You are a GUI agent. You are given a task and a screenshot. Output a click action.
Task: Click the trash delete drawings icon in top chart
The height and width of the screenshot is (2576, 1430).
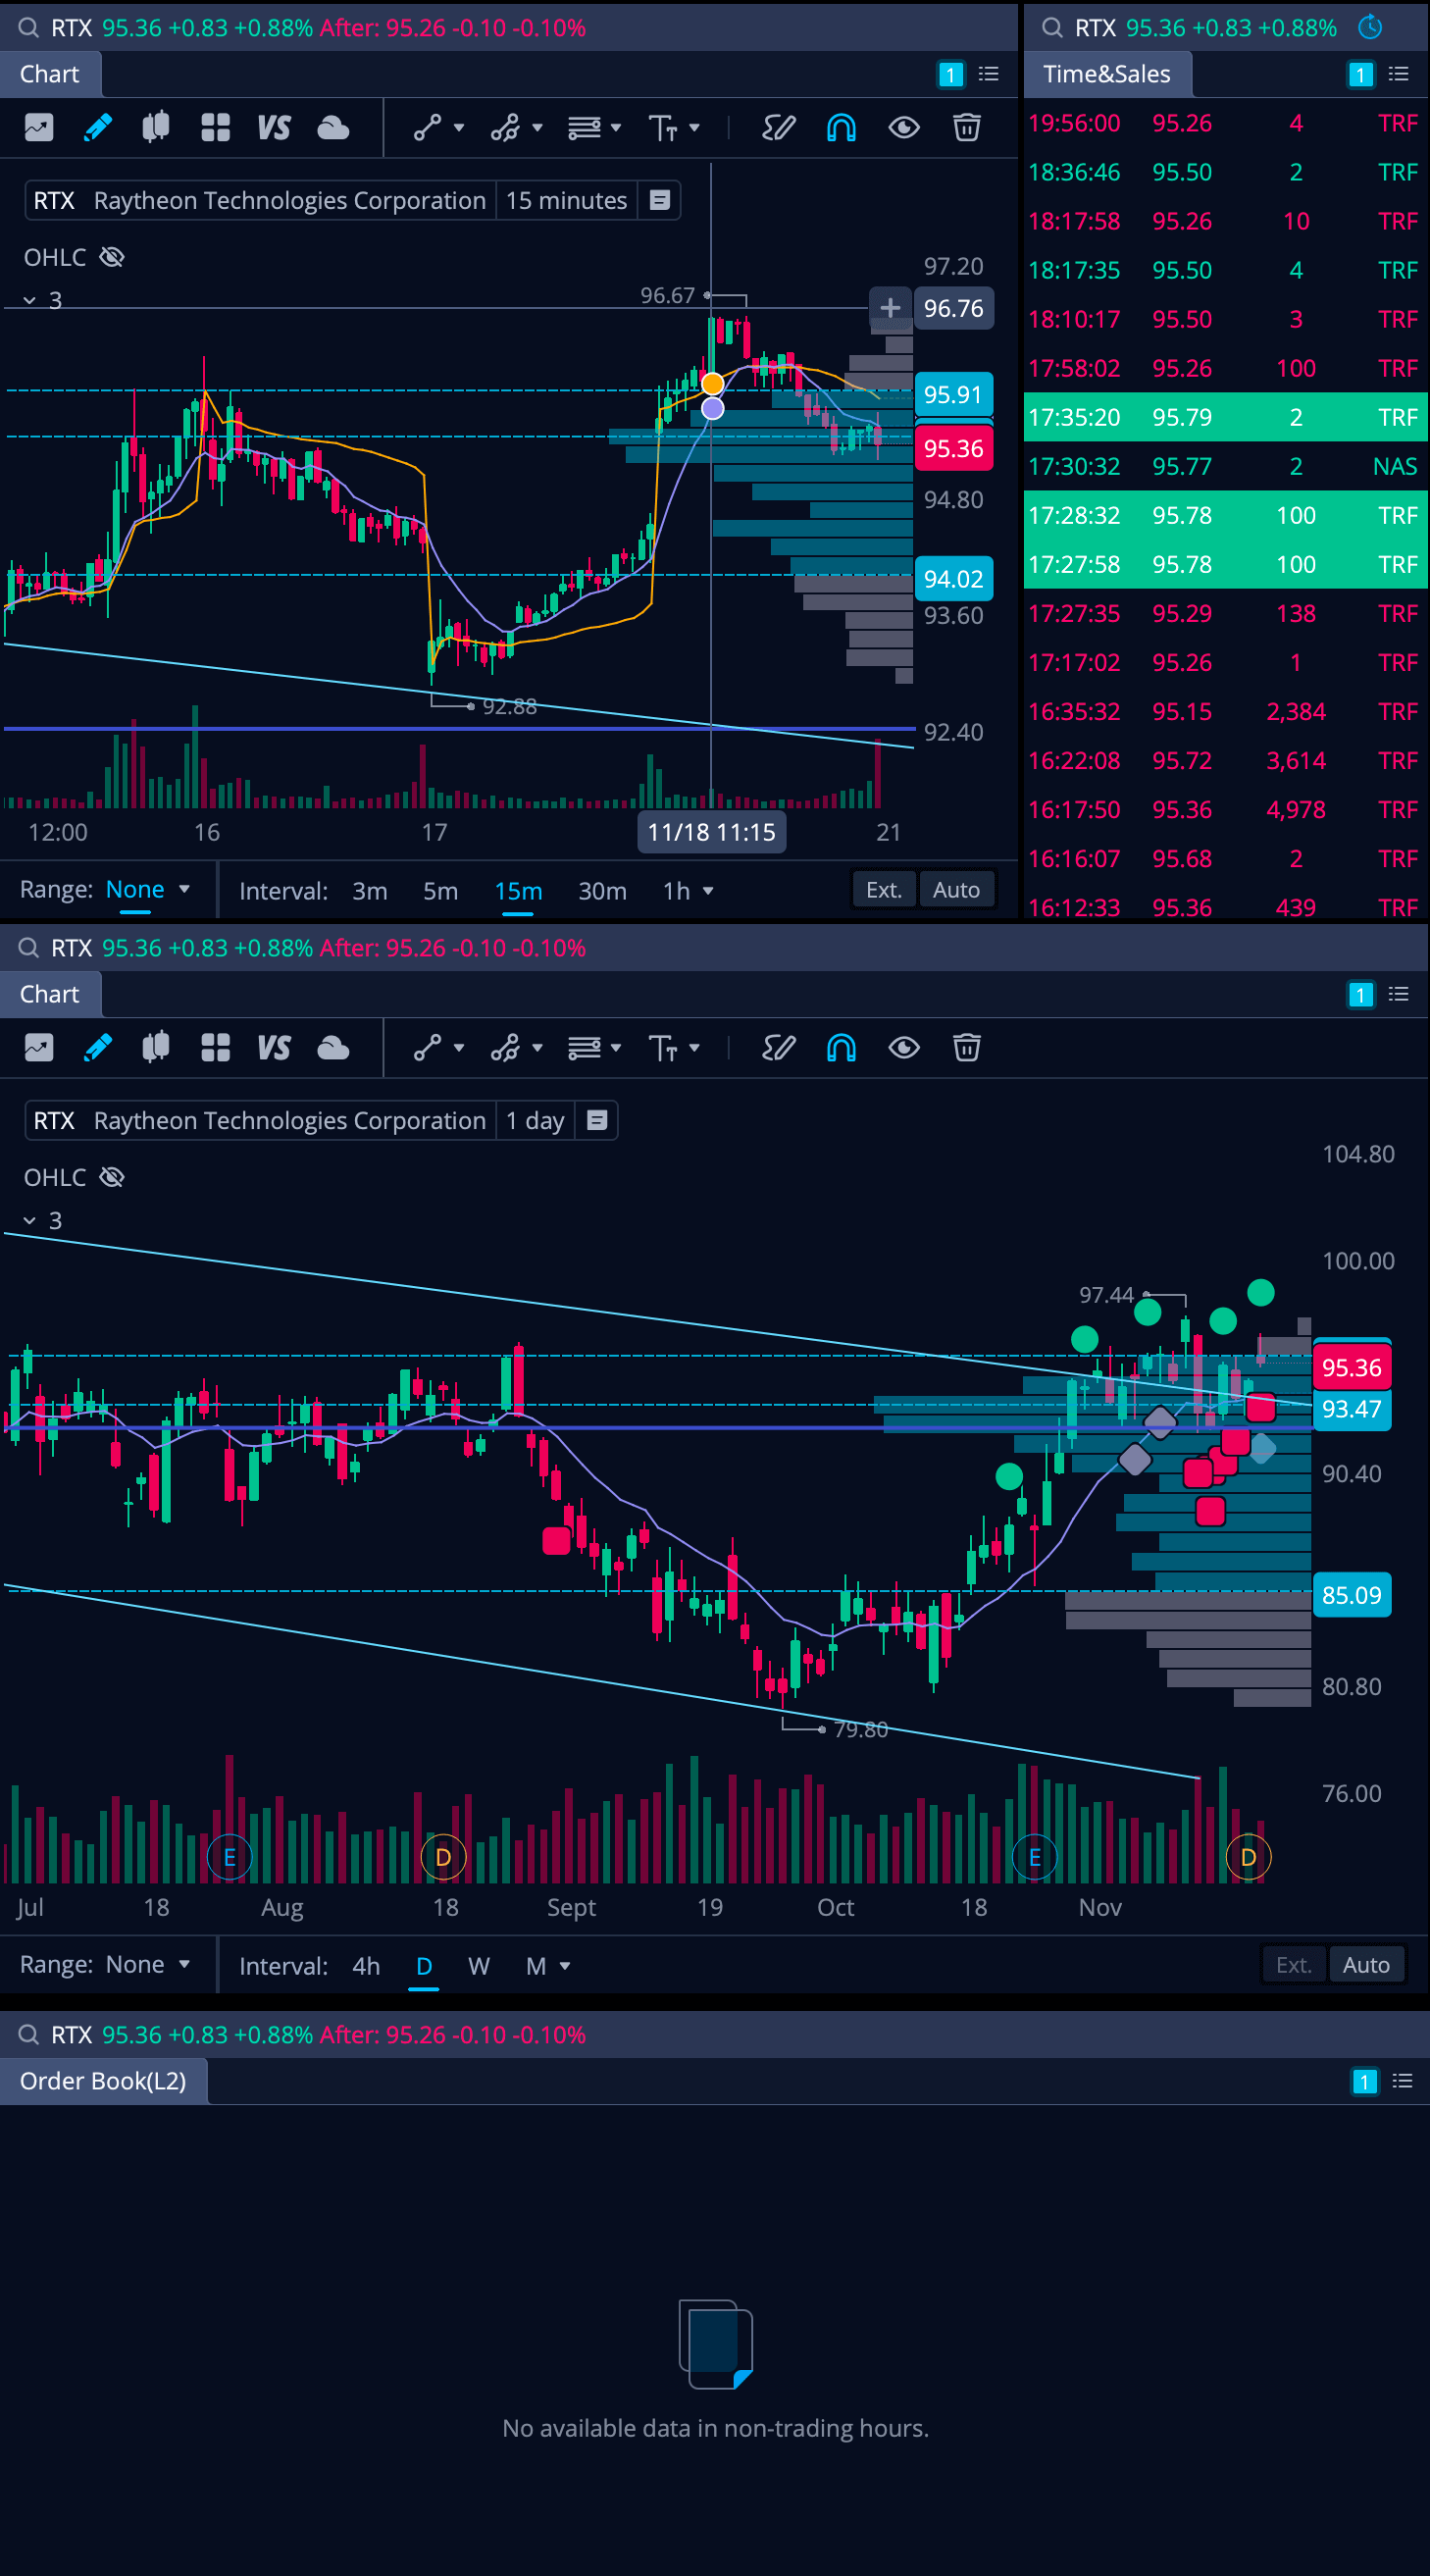coord(966,127)
